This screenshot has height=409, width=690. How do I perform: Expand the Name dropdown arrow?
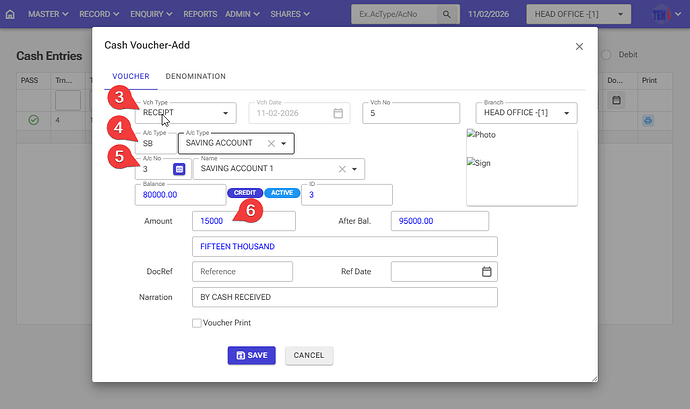pyautogui.click(x=354, y=169)
